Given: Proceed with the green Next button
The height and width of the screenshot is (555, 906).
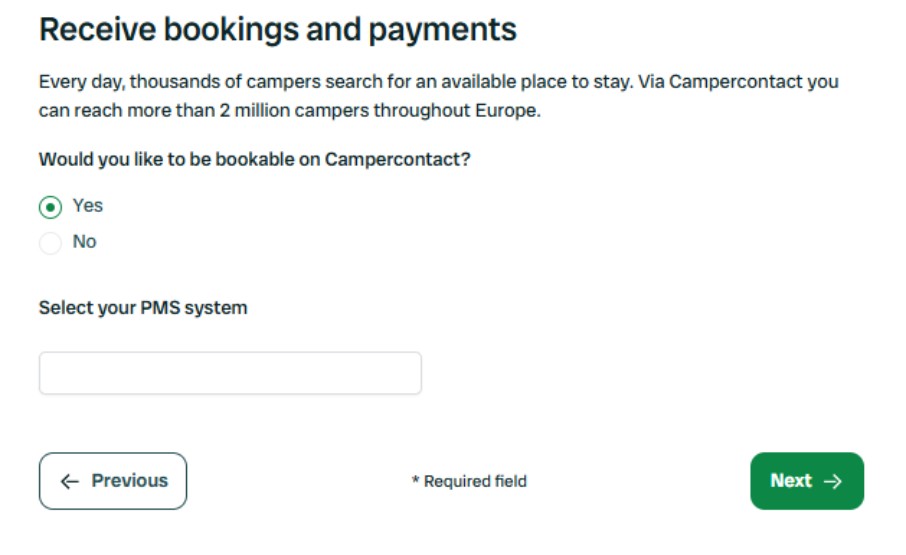Looking at the screenshot, I should point(806,481).
